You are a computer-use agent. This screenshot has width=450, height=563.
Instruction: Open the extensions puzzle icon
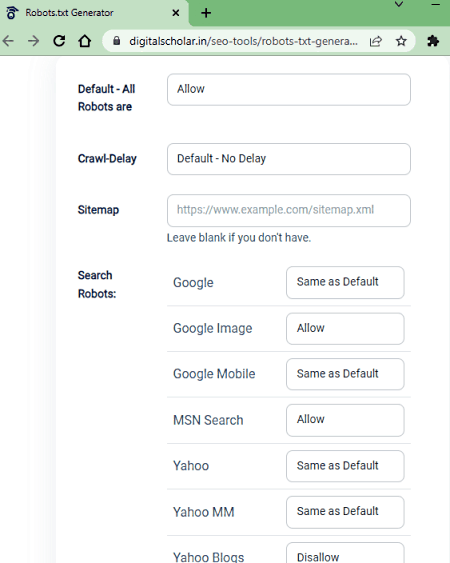pos(433,41)
